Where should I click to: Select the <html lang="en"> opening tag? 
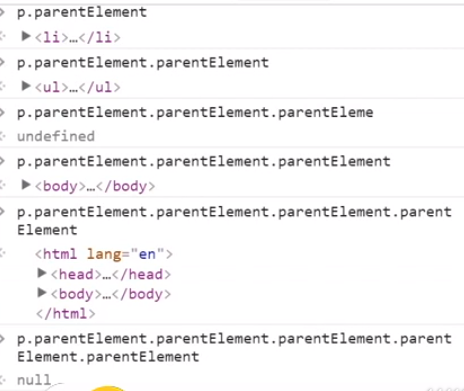click(104, 254)
